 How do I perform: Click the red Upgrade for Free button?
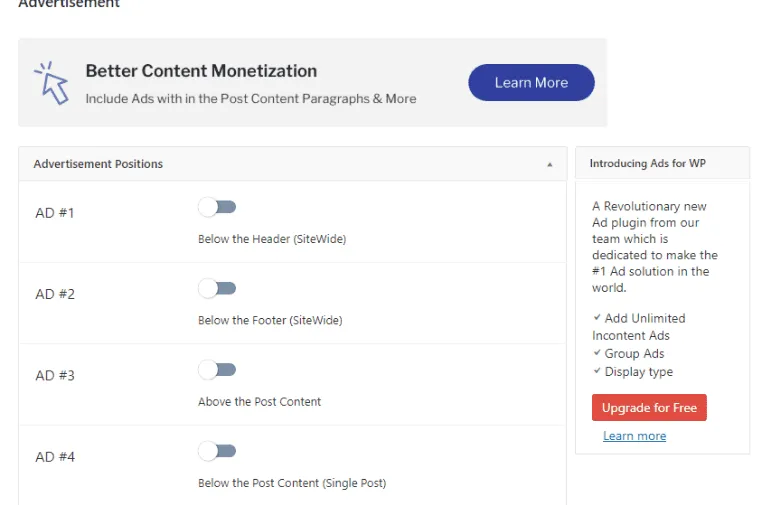click(649, 408)
